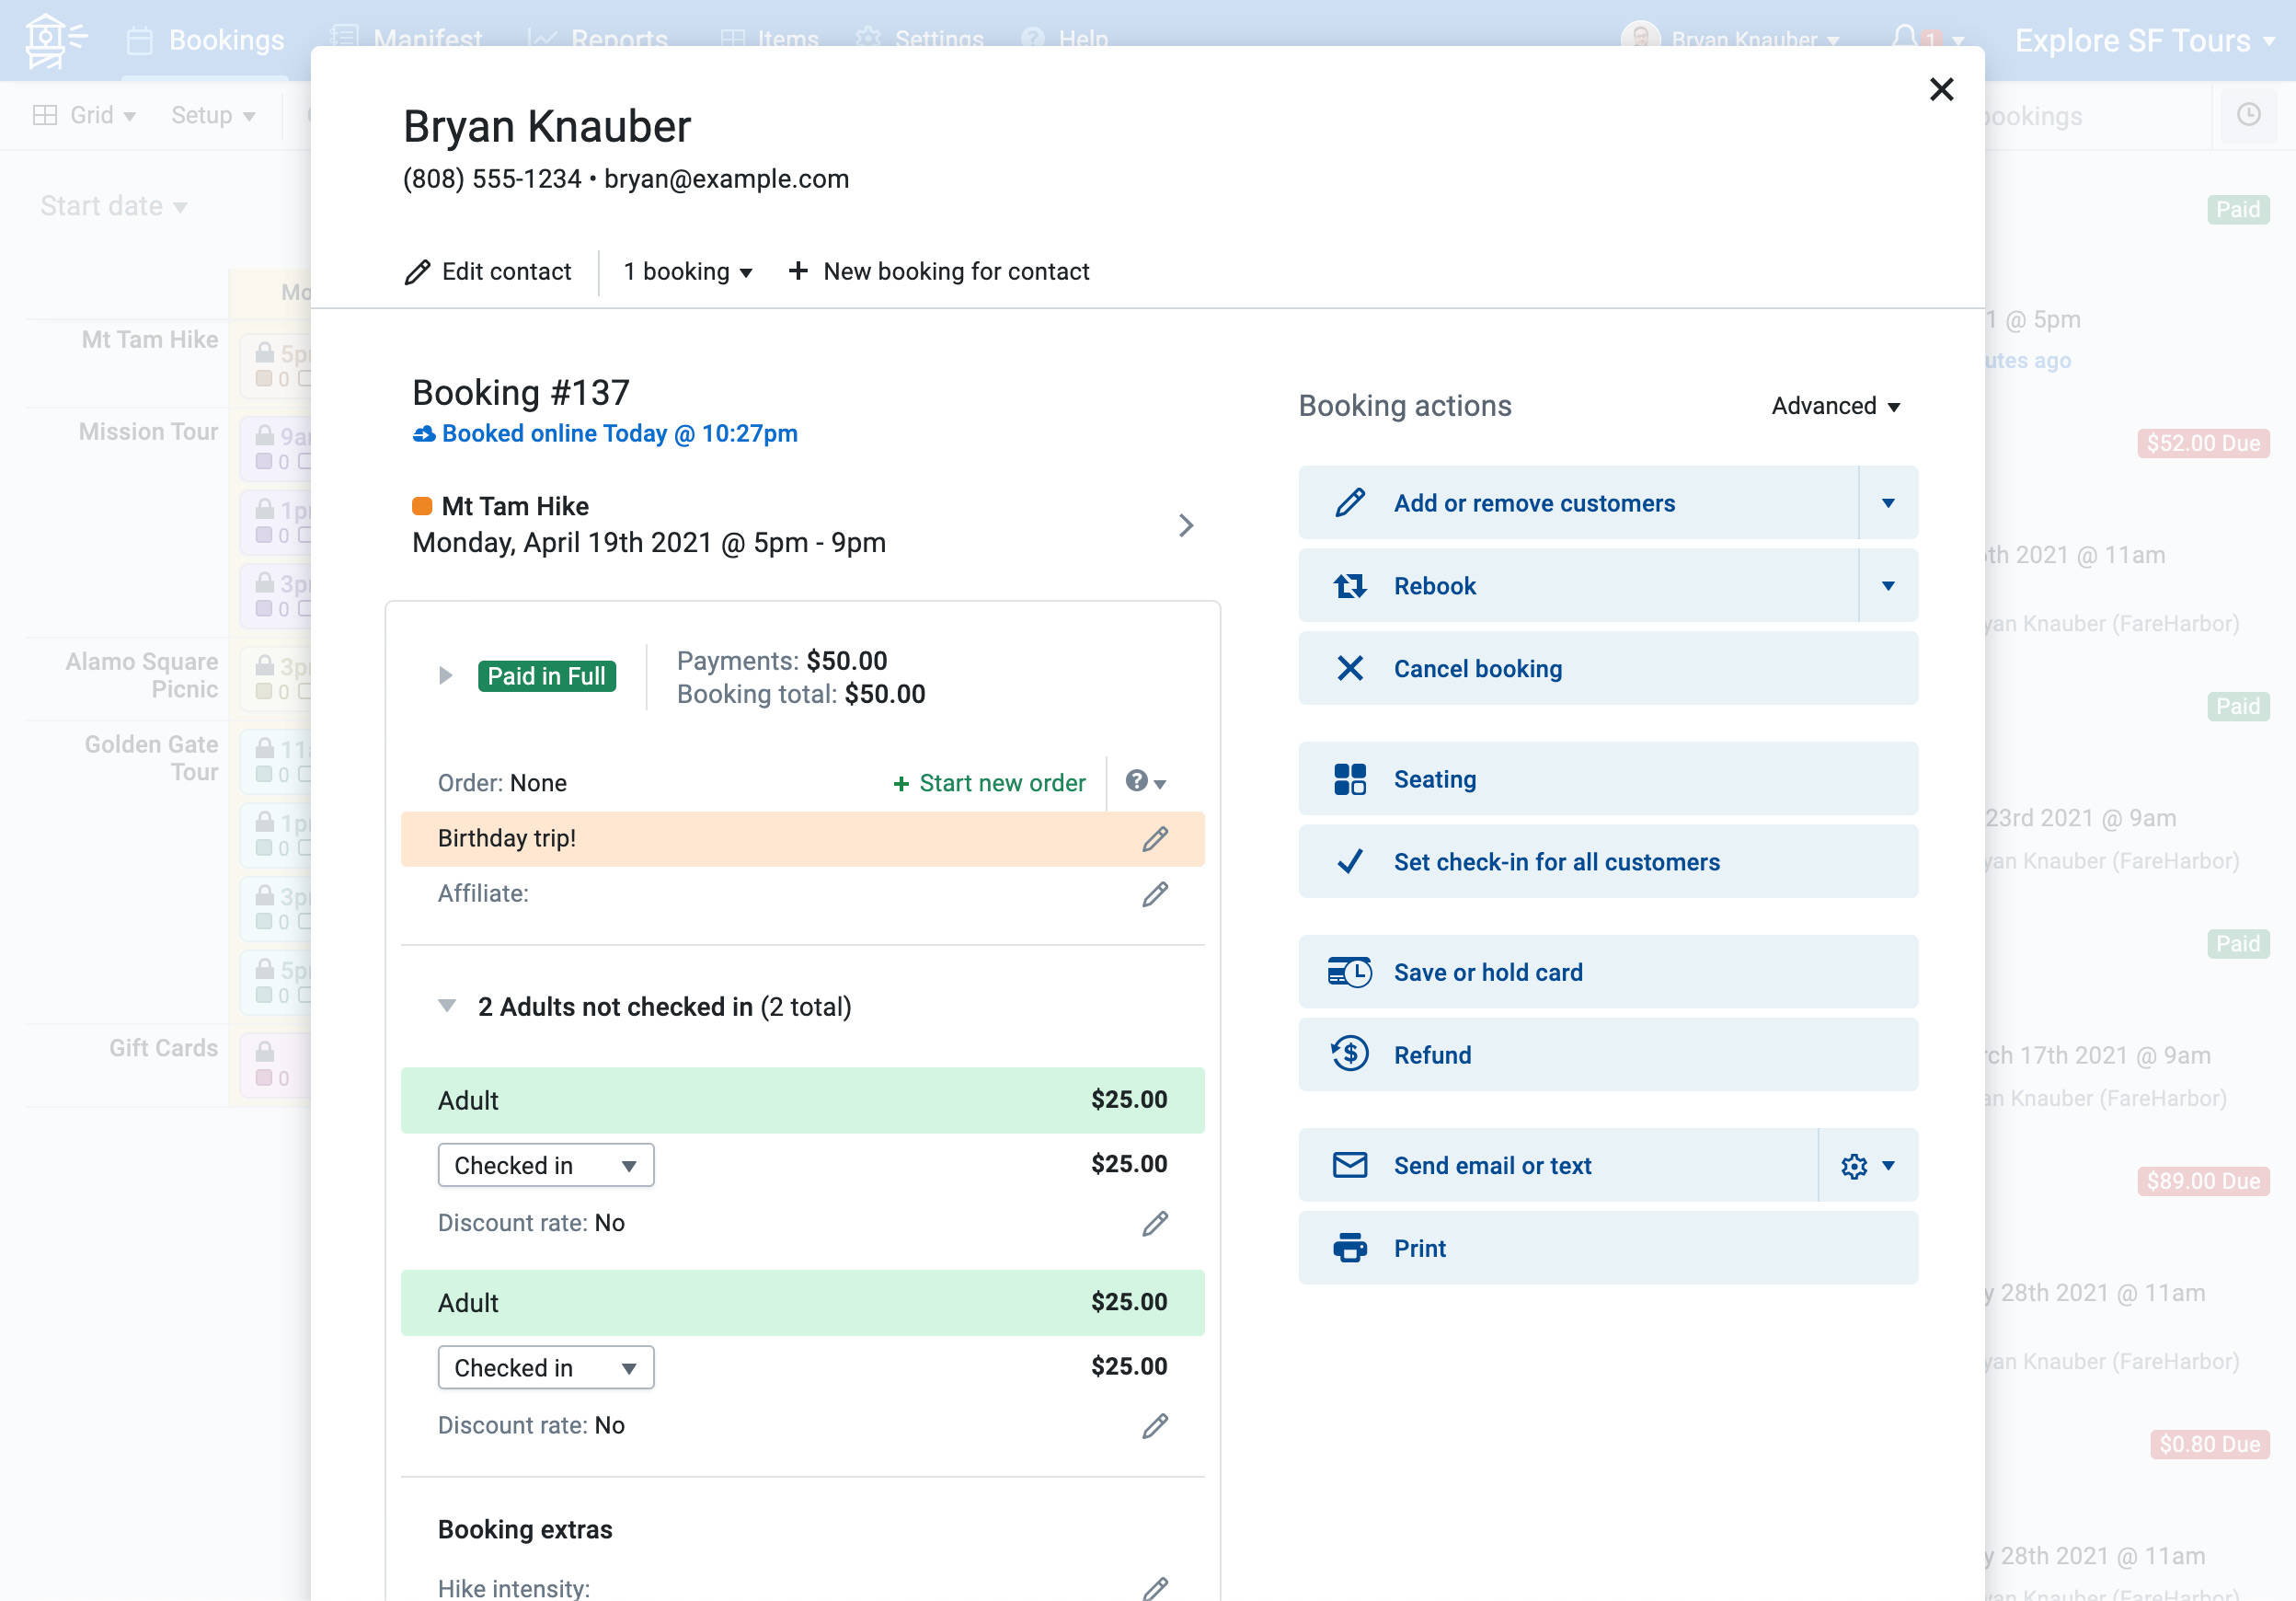This screenshot has width=2296, height=1601.
Task: Click the Rebook arrows icon
Action: pyautogui.click(x=1350, y=586)
